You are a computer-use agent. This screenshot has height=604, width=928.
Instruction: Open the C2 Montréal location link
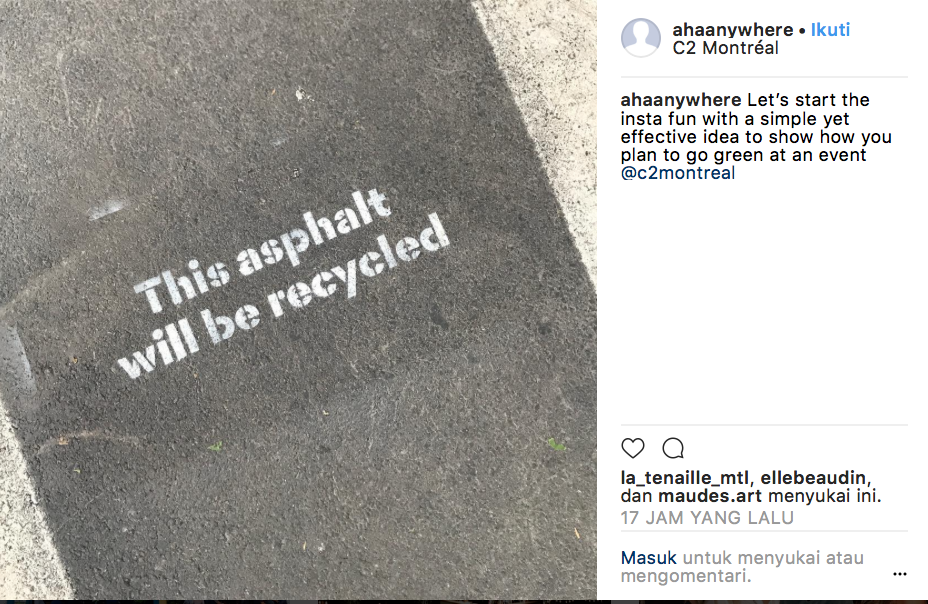pyautogui.click(x=726, y=48)
